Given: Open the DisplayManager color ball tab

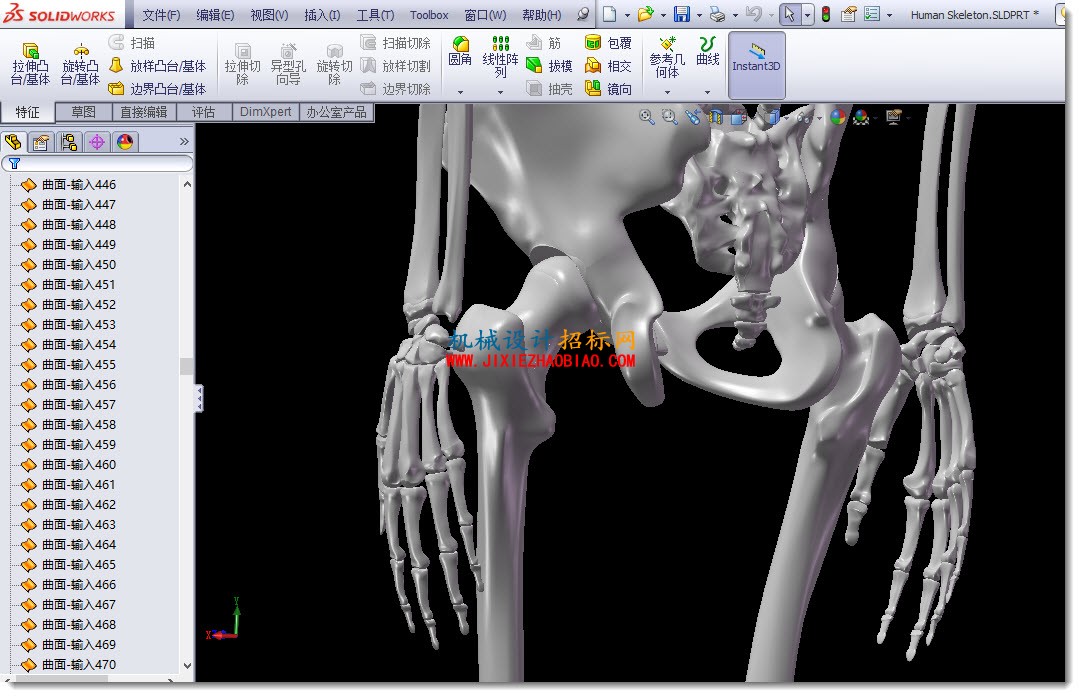Looking at the screenshot, I should click(x=125, y=142).
